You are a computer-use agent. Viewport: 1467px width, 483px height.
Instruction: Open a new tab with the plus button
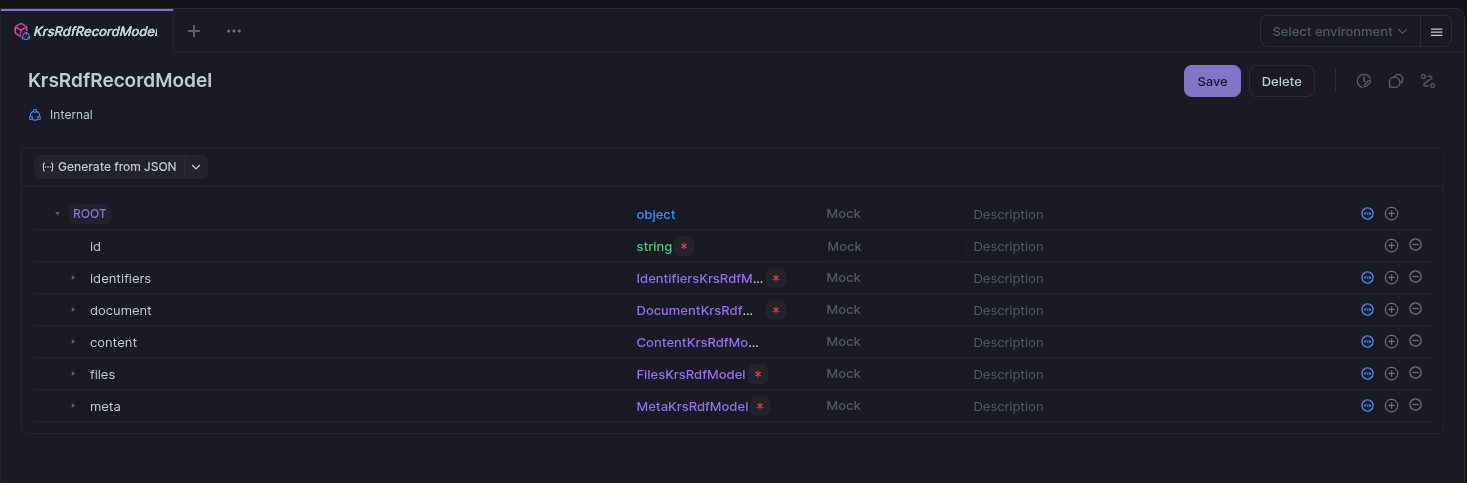coord(194,31)
